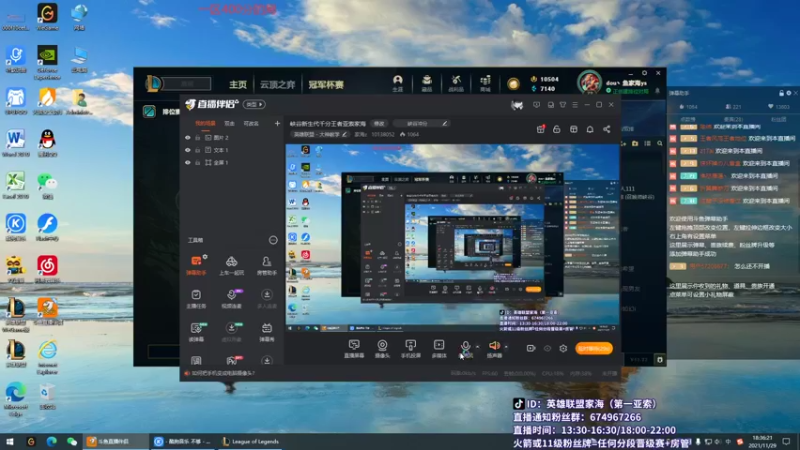Open 冠军杯赛 tab in League client
The height and width of the screenshot is (450, 800).
tap(326, 84)
